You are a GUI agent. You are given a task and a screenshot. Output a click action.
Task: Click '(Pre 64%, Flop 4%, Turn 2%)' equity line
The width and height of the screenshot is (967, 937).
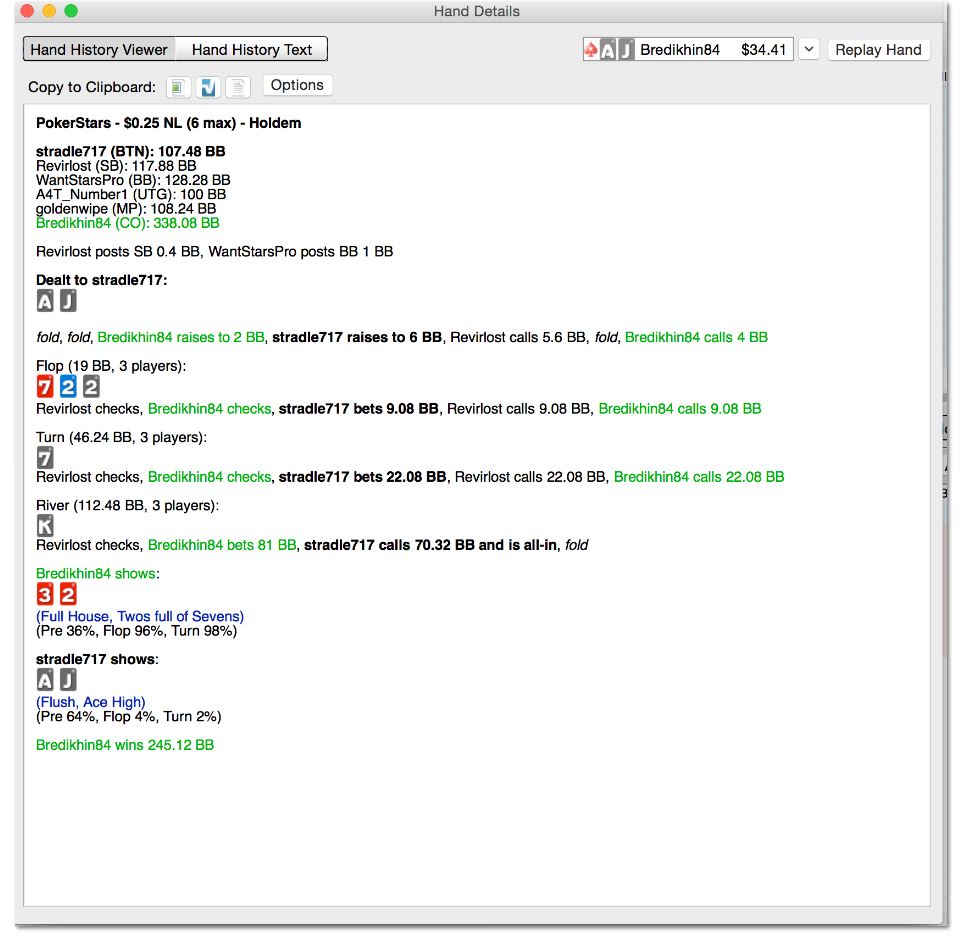(x=128, y=717)
